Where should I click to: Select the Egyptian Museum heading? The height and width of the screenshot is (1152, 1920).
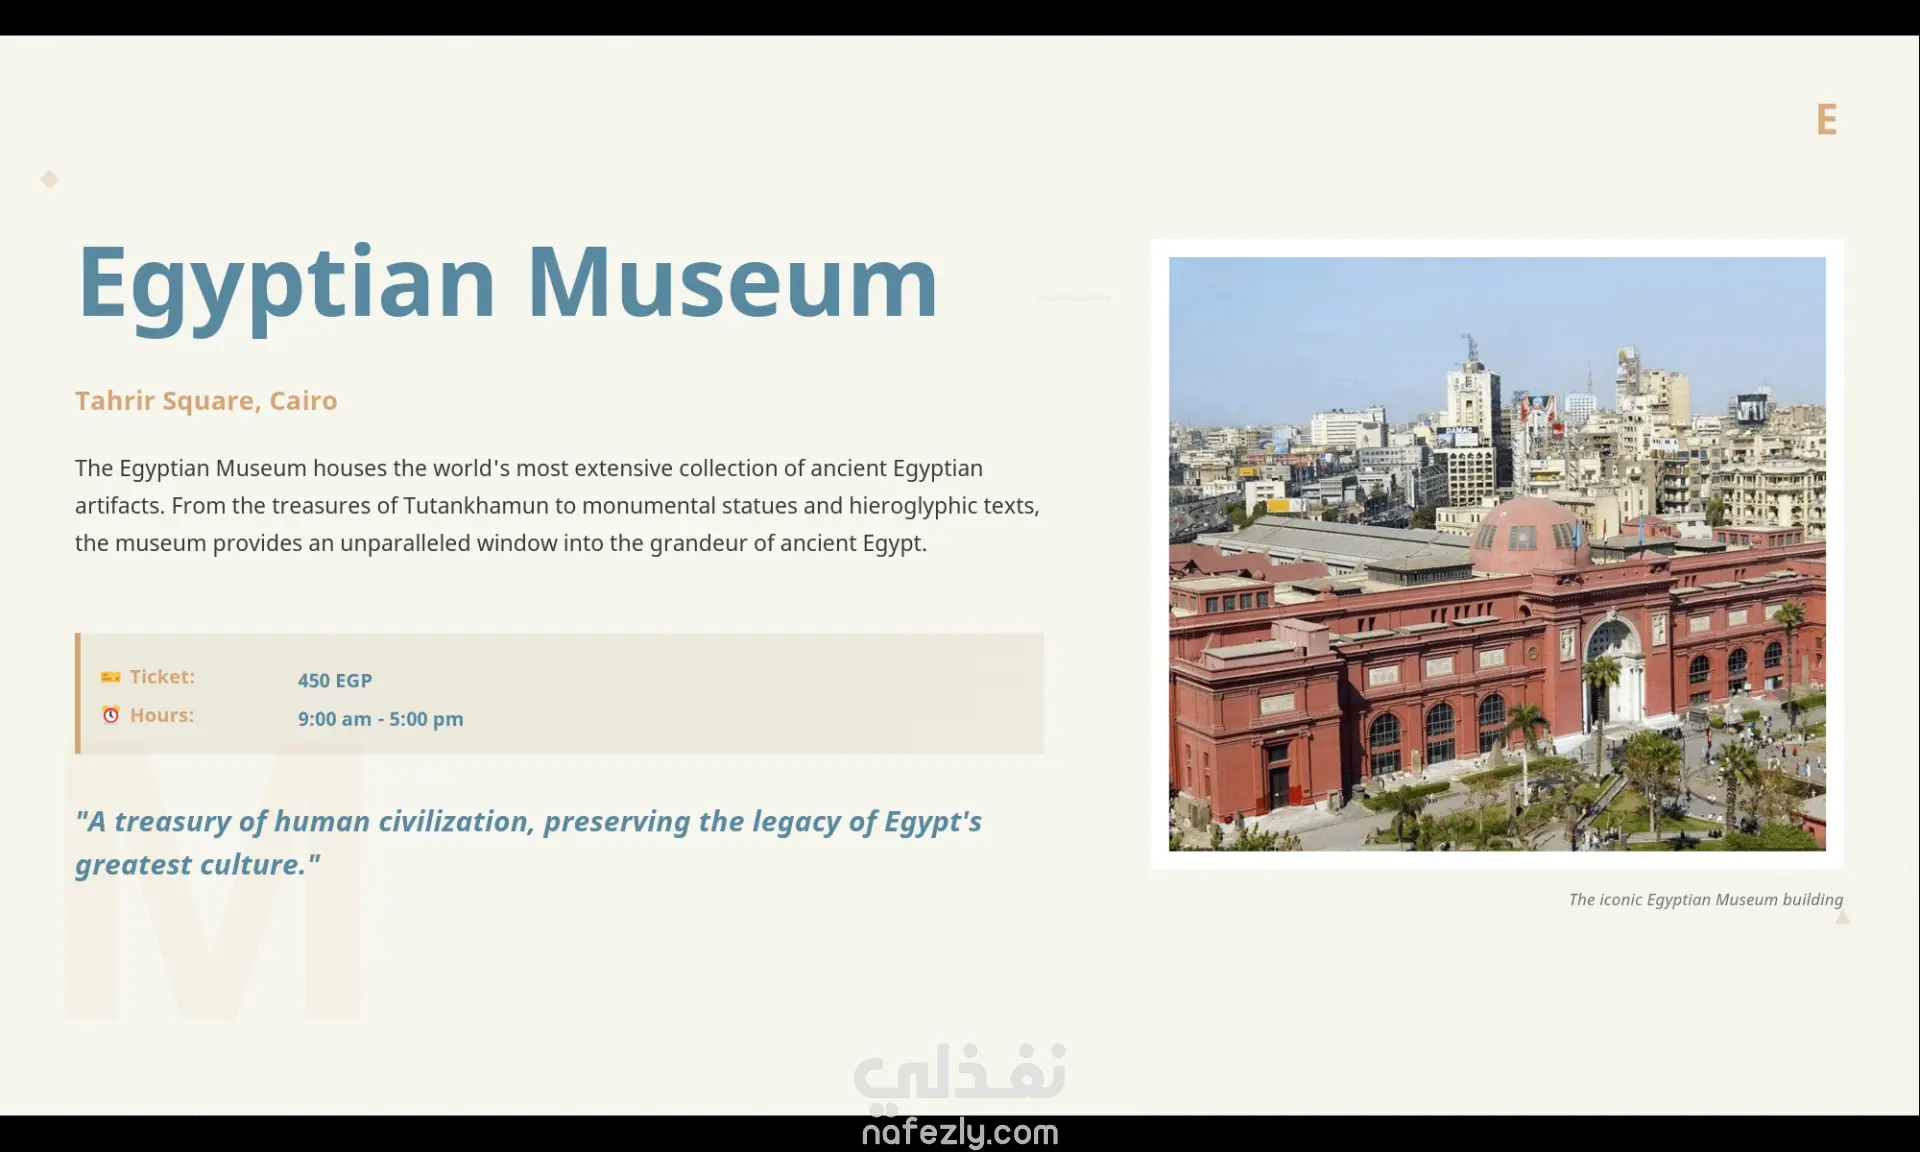507,283
